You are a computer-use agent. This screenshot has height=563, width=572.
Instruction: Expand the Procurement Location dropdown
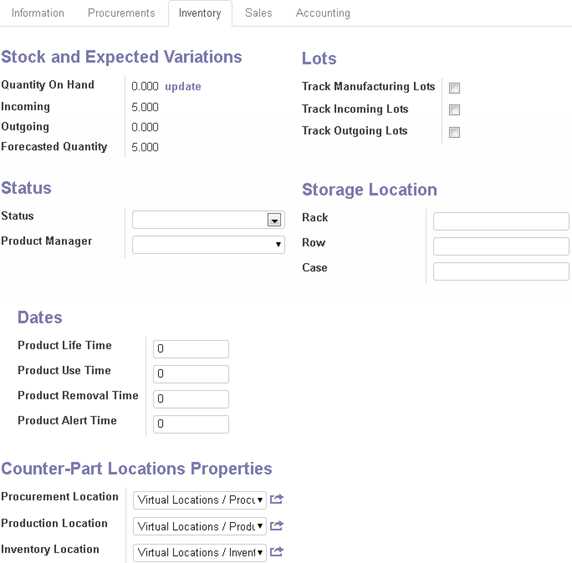click(x=200, y=500)
